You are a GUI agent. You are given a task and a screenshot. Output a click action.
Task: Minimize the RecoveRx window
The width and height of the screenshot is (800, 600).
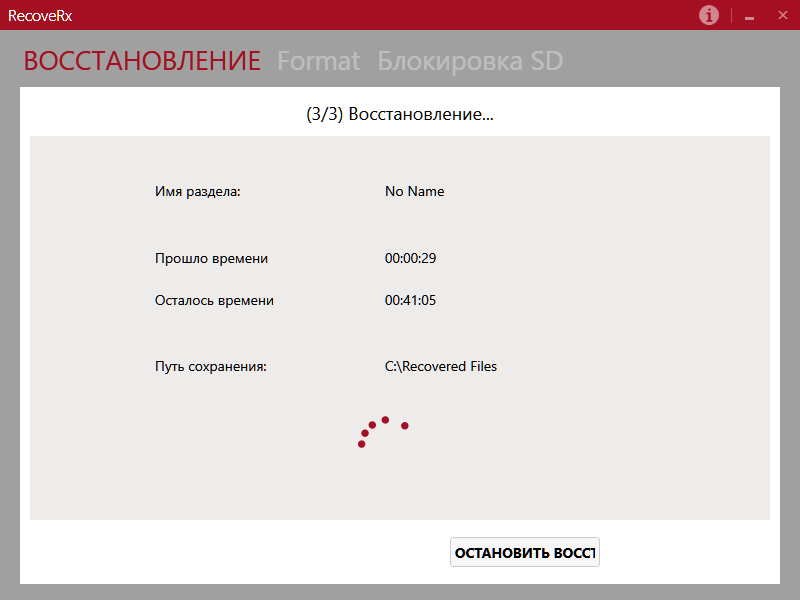(x=749, y=16)
